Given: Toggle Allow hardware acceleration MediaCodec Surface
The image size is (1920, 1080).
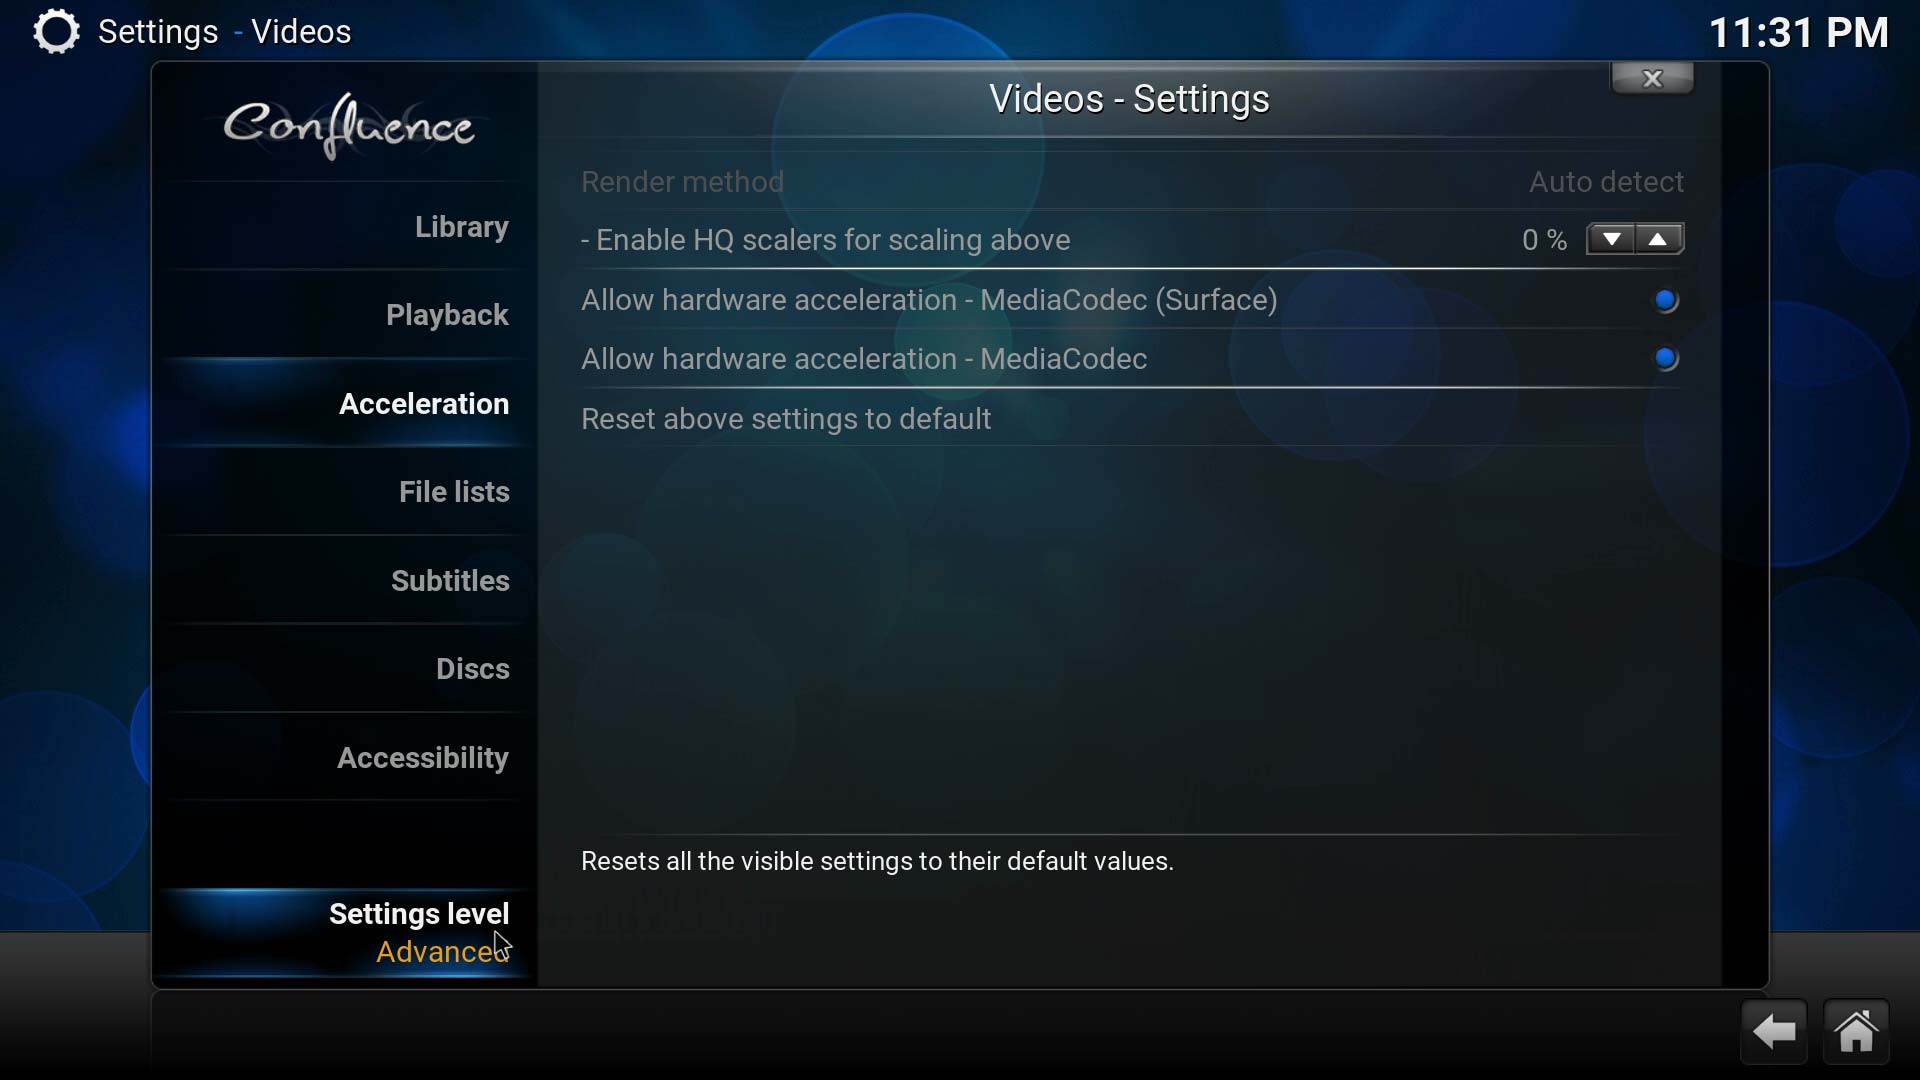Looking at the screenshot, I should (x=1665, y=299).
